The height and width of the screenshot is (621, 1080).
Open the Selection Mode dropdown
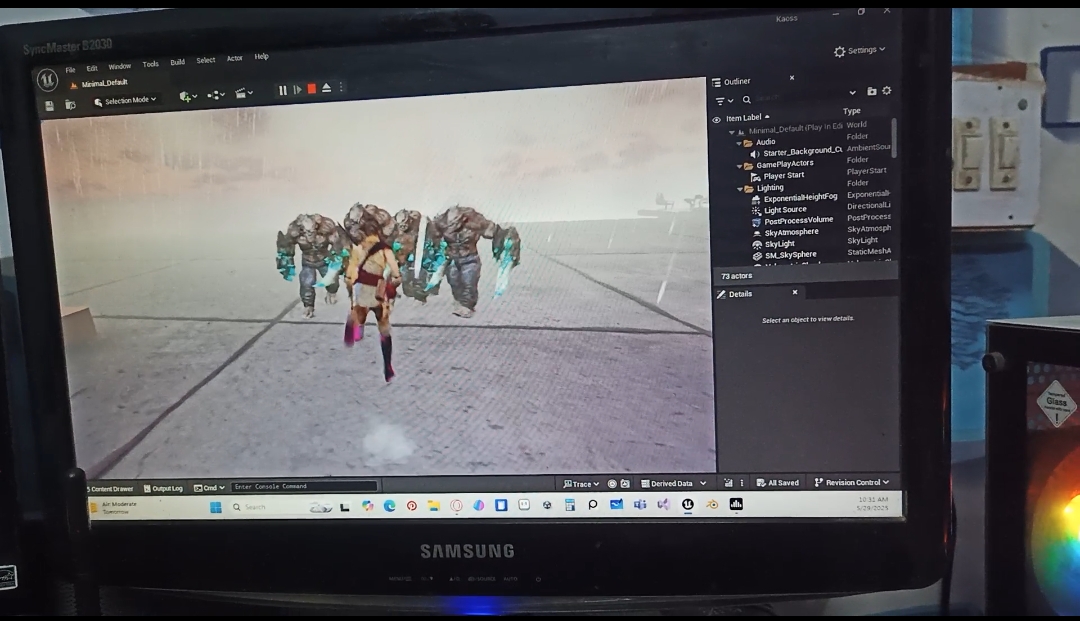pyautogui.click(x=126, y=100)
